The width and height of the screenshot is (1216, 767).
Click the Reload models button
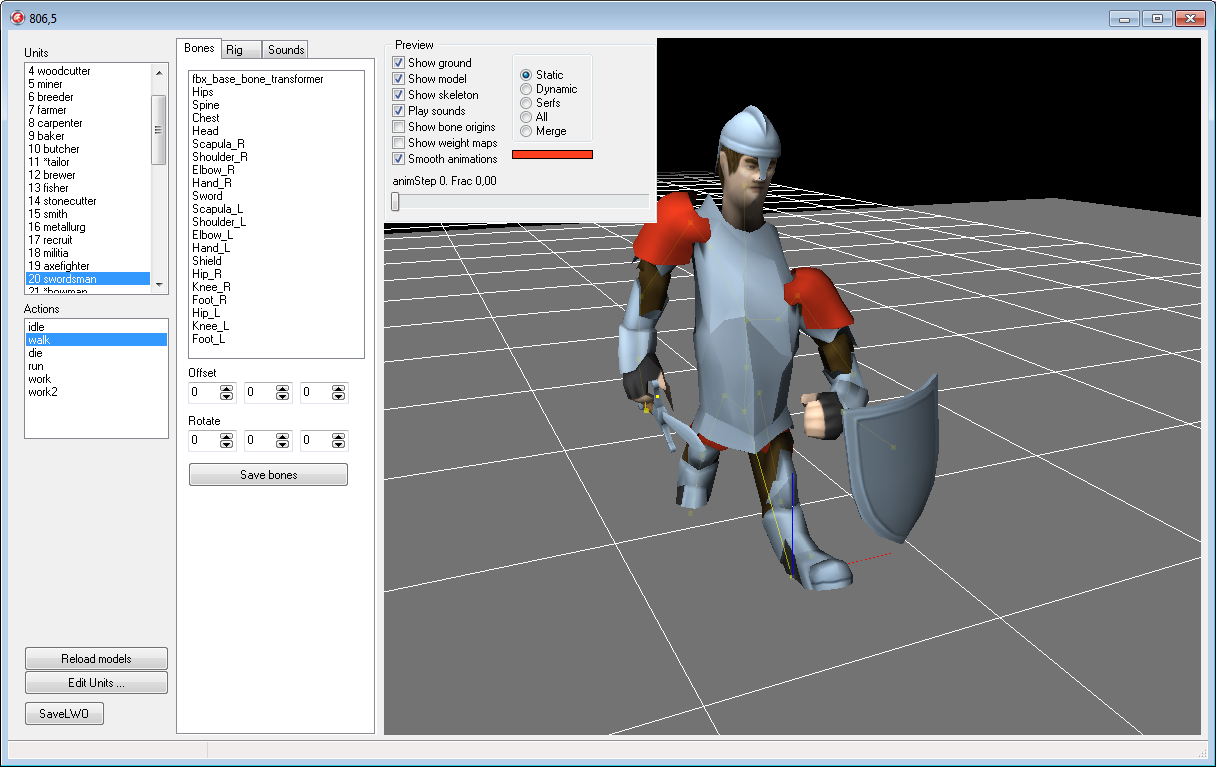tap(96, 659)
